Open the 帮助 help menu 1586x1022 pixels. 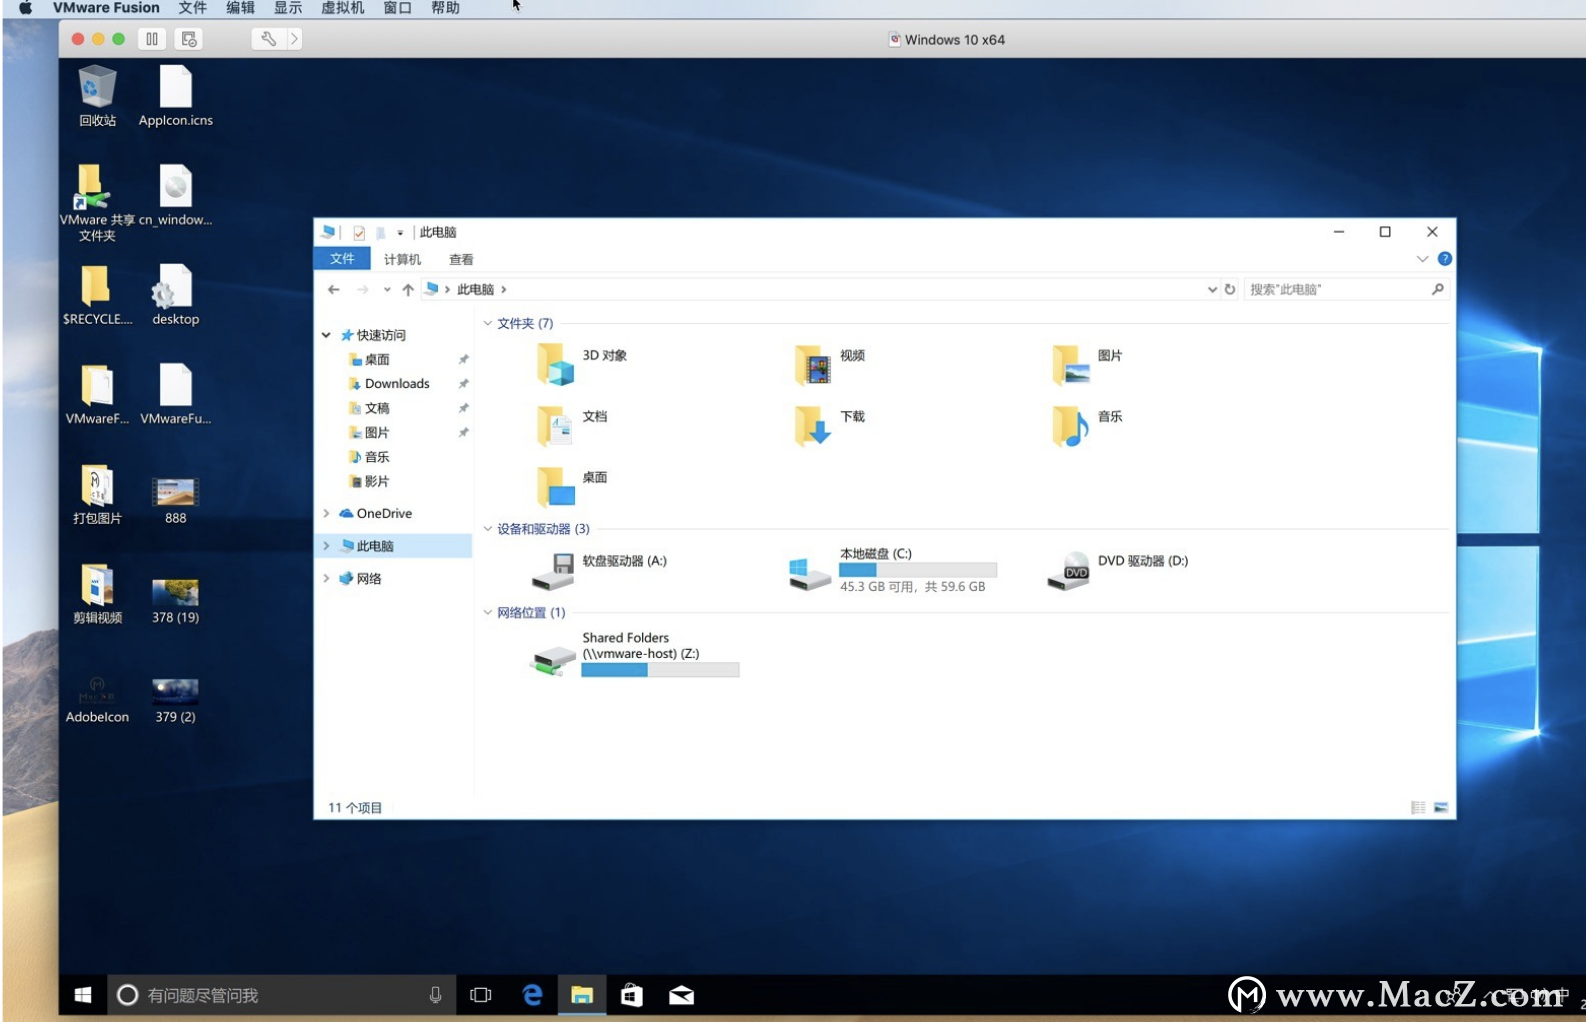(x=445, y=8)
